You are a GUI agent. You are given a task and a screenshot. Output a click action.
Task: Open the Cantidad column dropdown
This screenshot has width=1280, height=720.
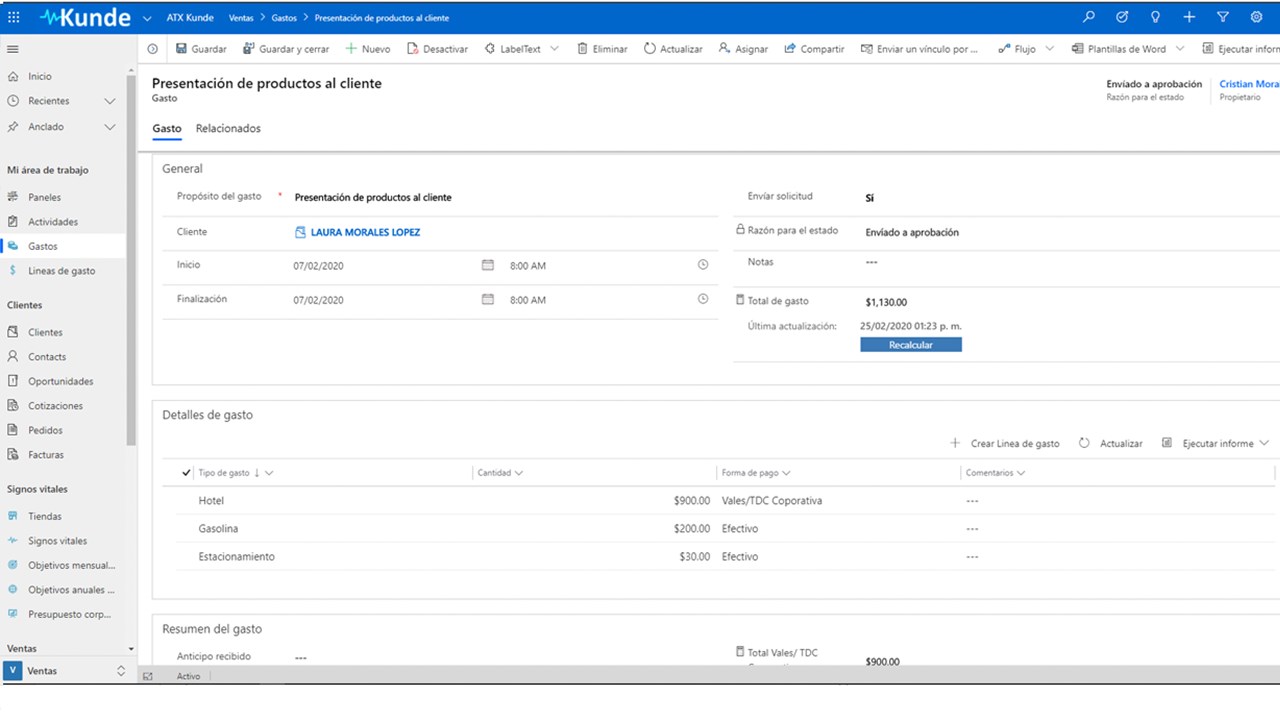[x=518, y=473]
